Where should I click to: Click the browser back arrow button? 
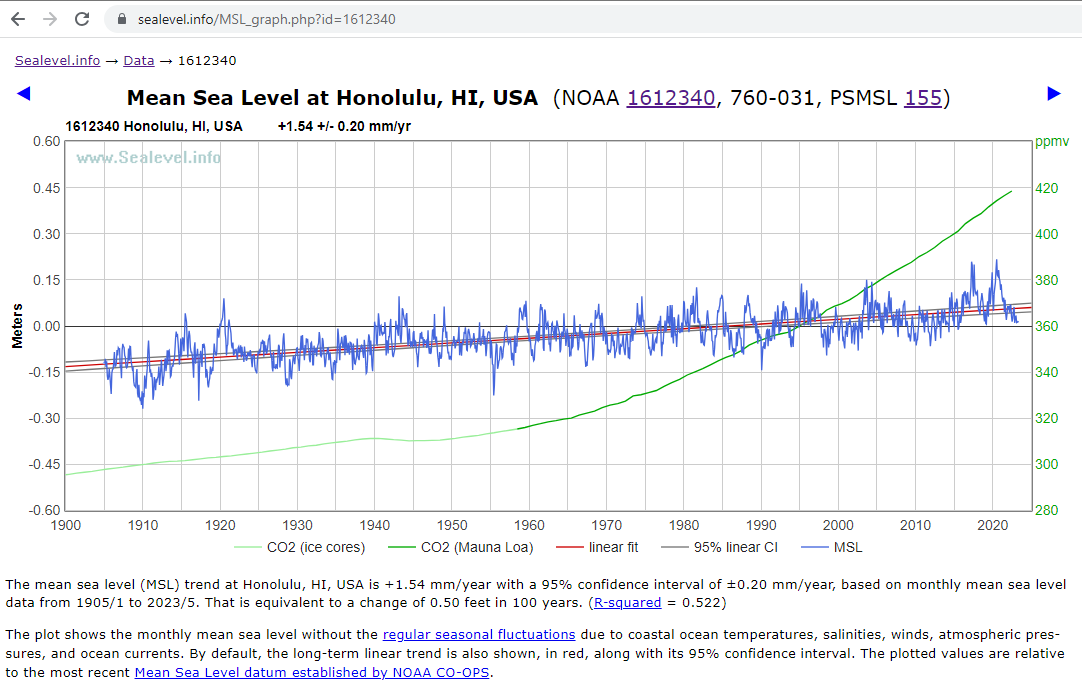(17, 19)
